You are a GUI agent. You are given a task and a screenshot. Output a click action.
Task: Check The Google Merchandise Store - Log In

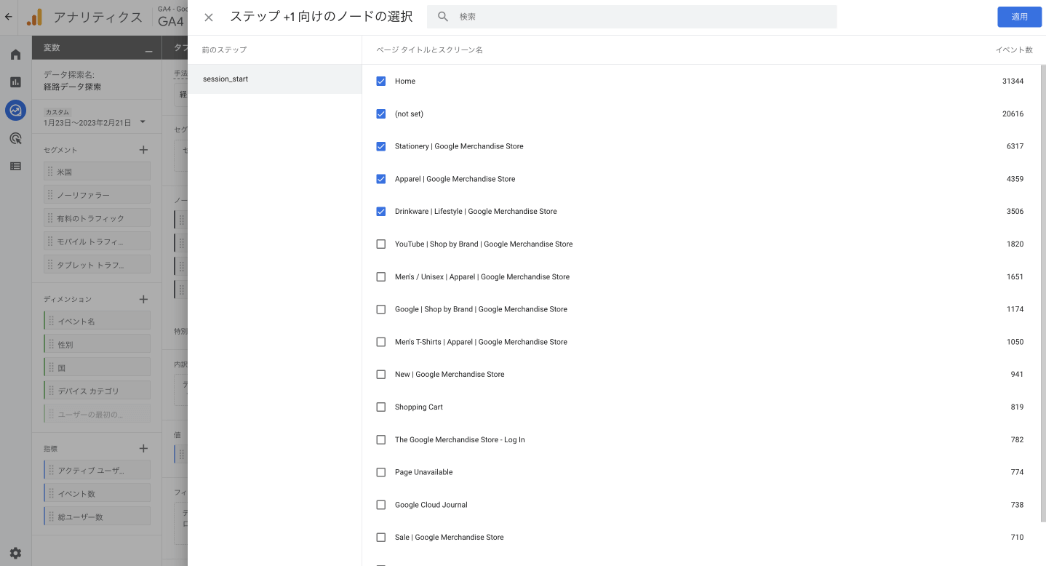tap(381, 440)
